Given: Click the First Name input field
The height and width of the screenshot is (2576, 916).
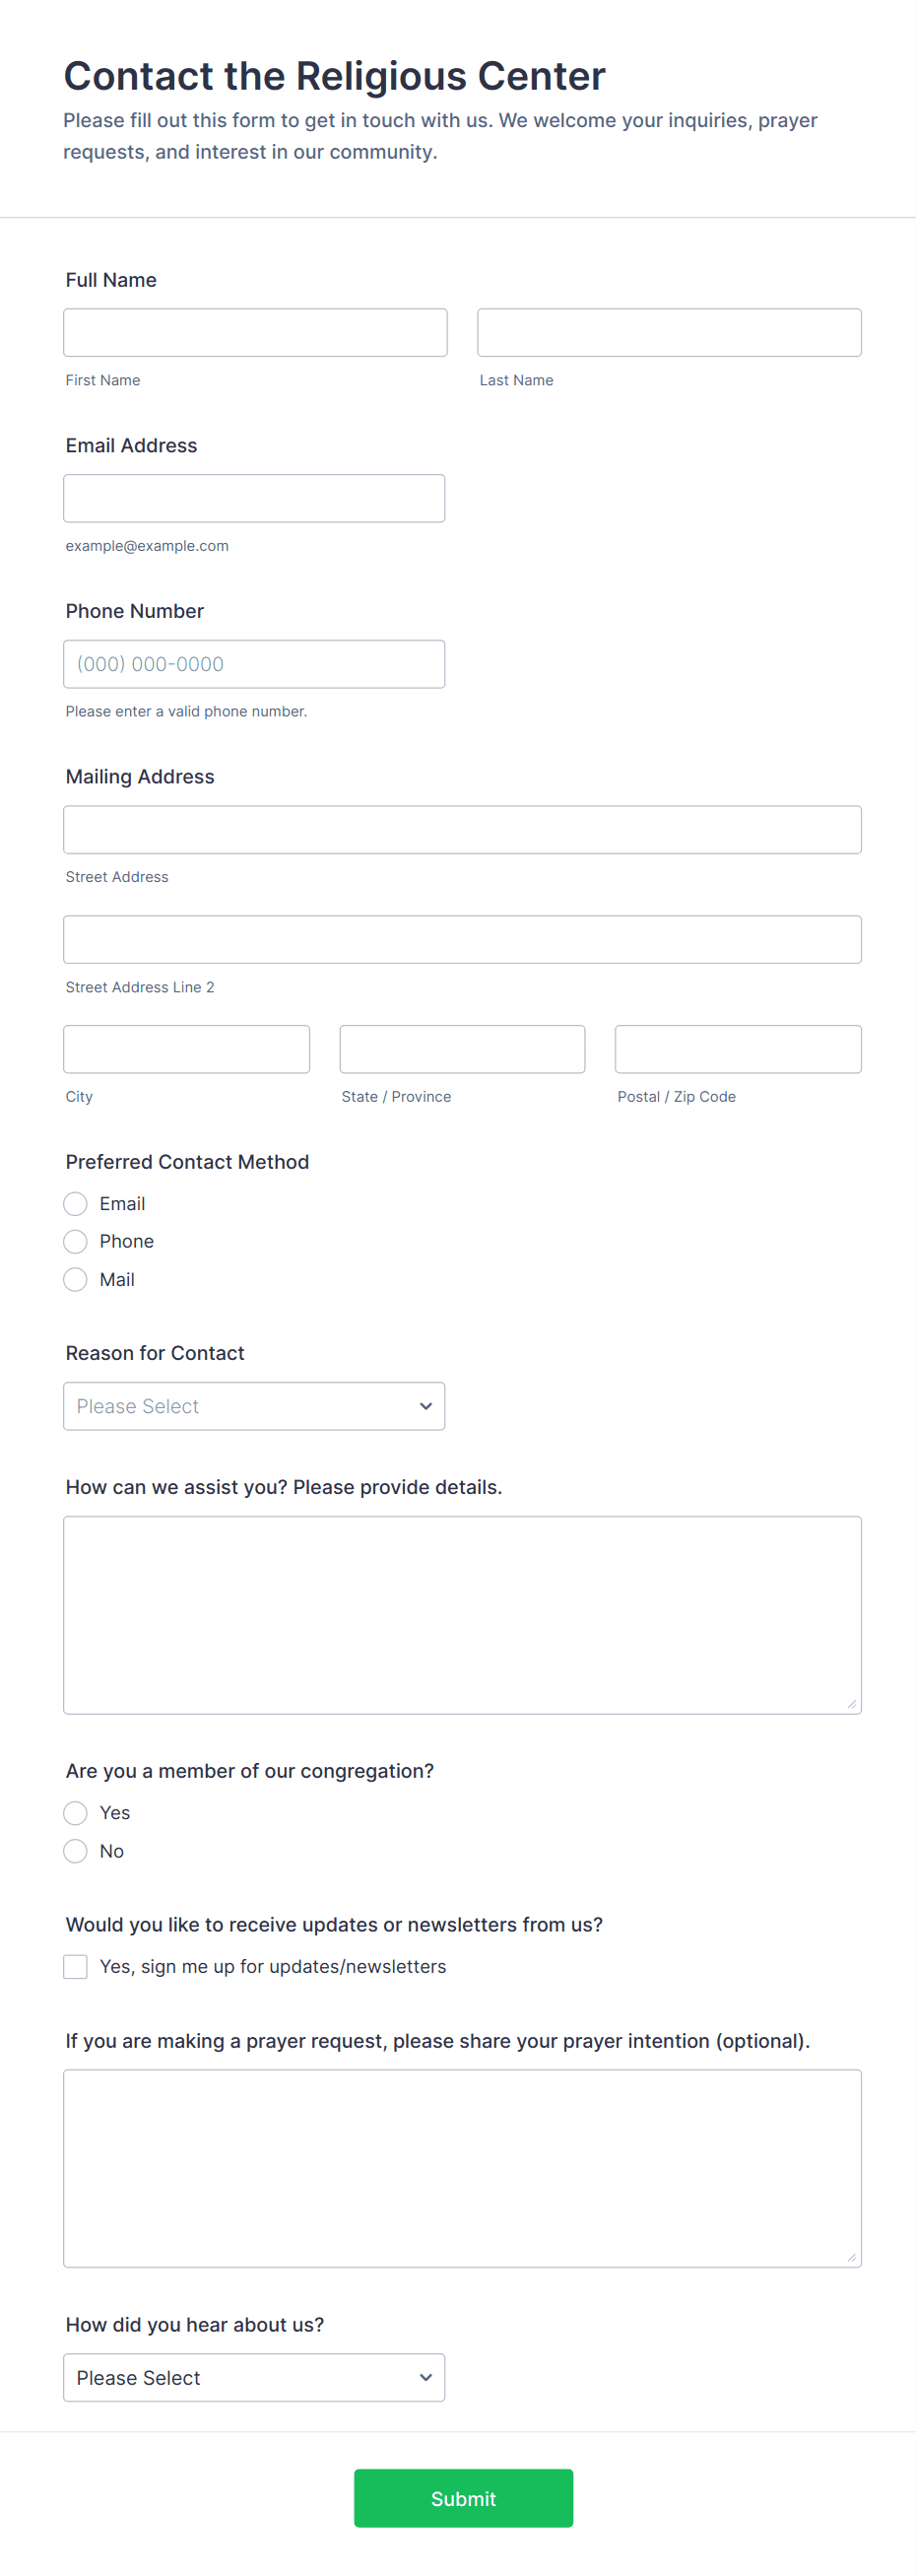Looking at the screenshot, I should (x=255, y=332).
